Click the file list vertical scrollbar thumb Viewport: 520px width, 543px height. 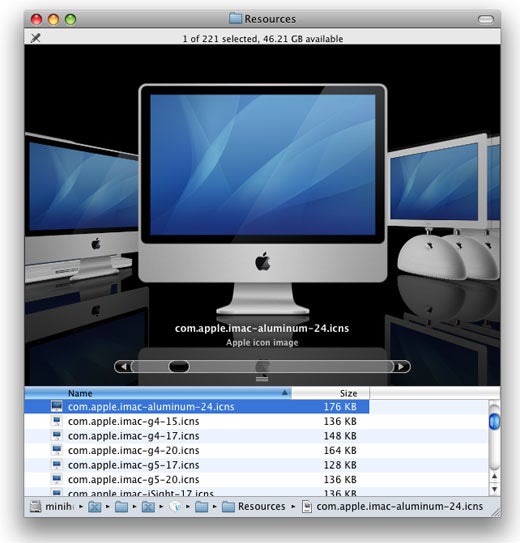pos(494,421)
